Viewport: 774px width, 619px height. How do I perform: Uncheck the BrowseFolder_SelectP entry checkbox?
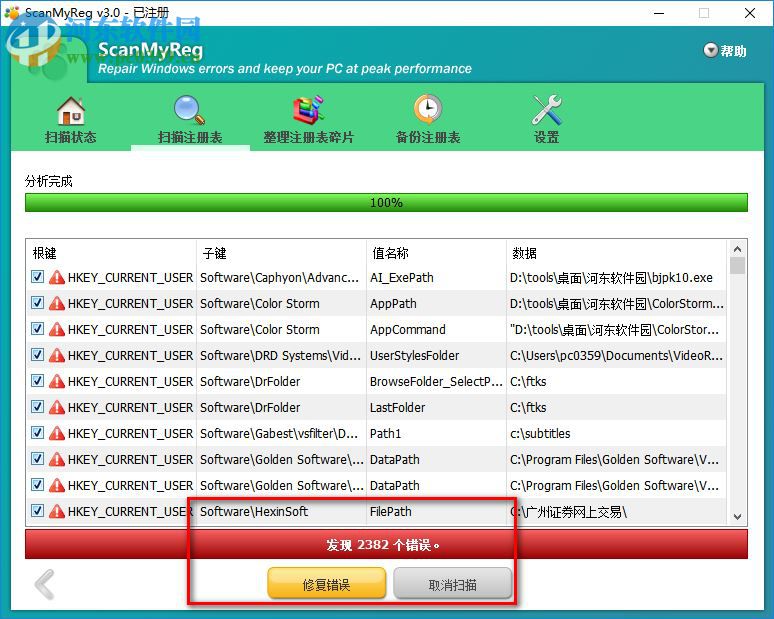click(38, 381)
